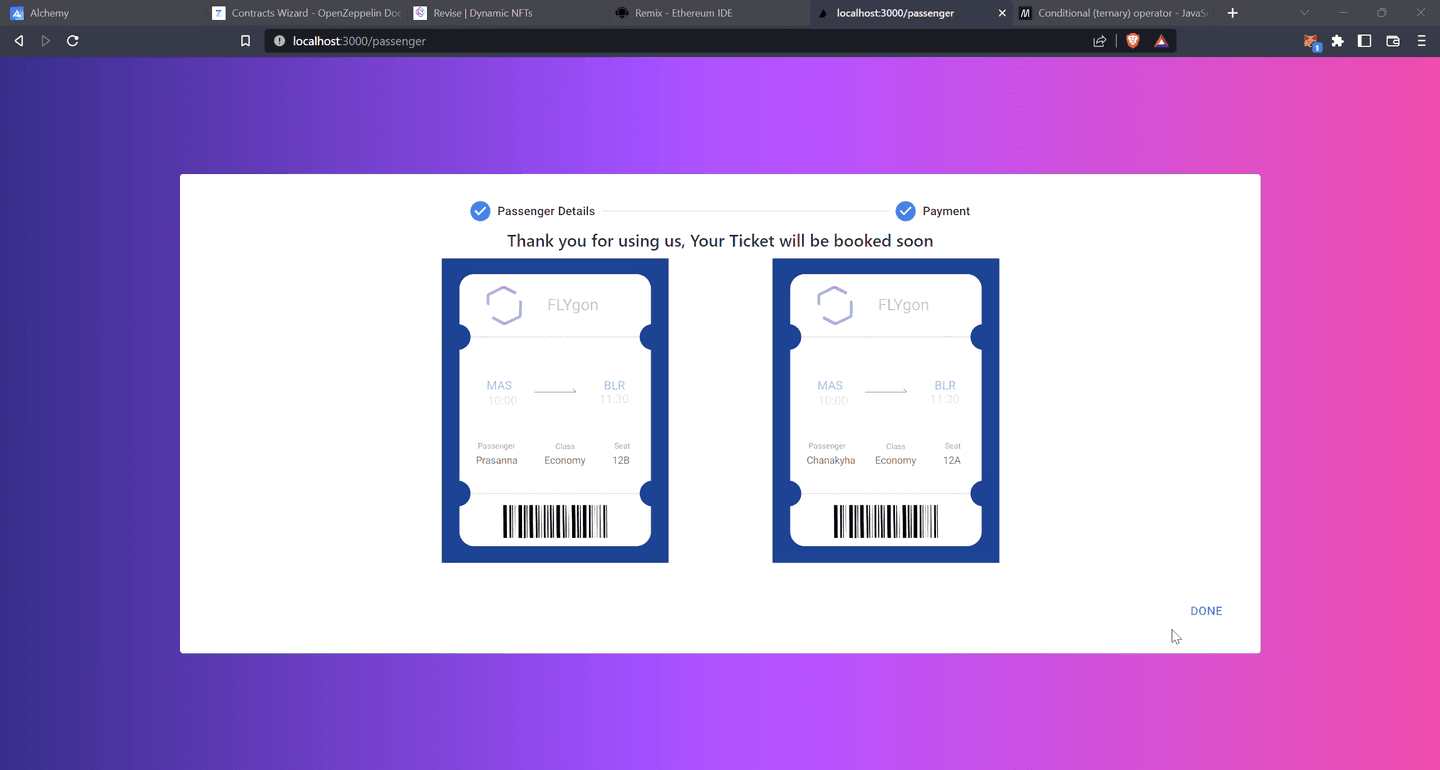Screen dimensions: 1440x770
Task: Click the browser back arrow
Action: point(18,41)
